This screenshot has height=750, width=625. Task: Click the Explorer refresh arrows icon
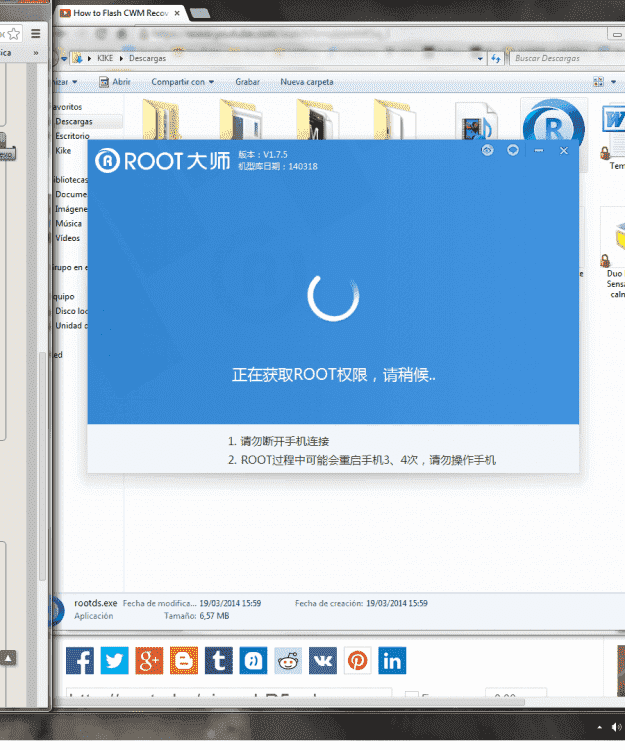tap(496, 58)
